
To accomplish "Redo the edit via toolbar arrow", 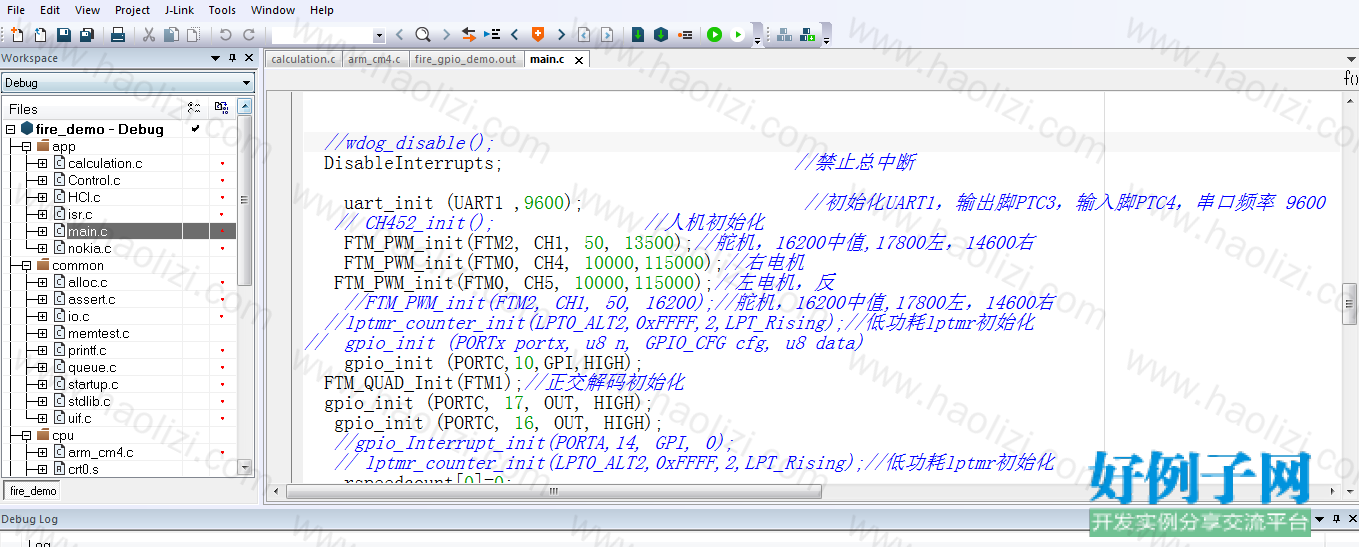I will 248,35.
